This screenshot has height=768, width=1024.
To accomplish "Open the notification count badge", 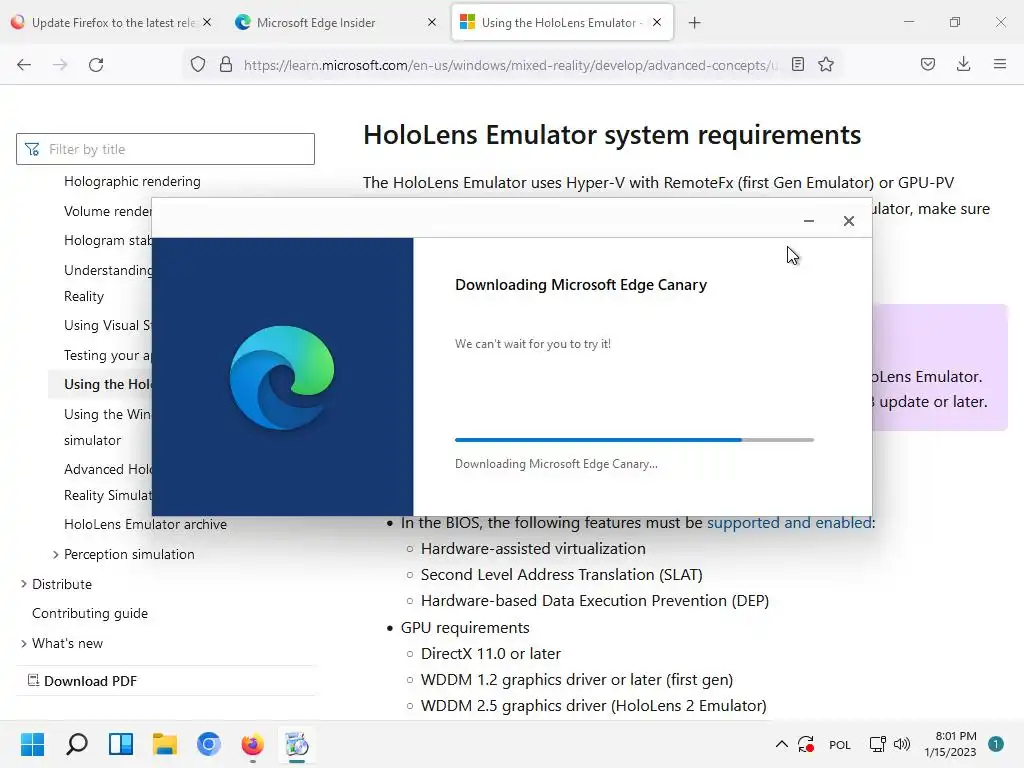I will coord(995,744).
